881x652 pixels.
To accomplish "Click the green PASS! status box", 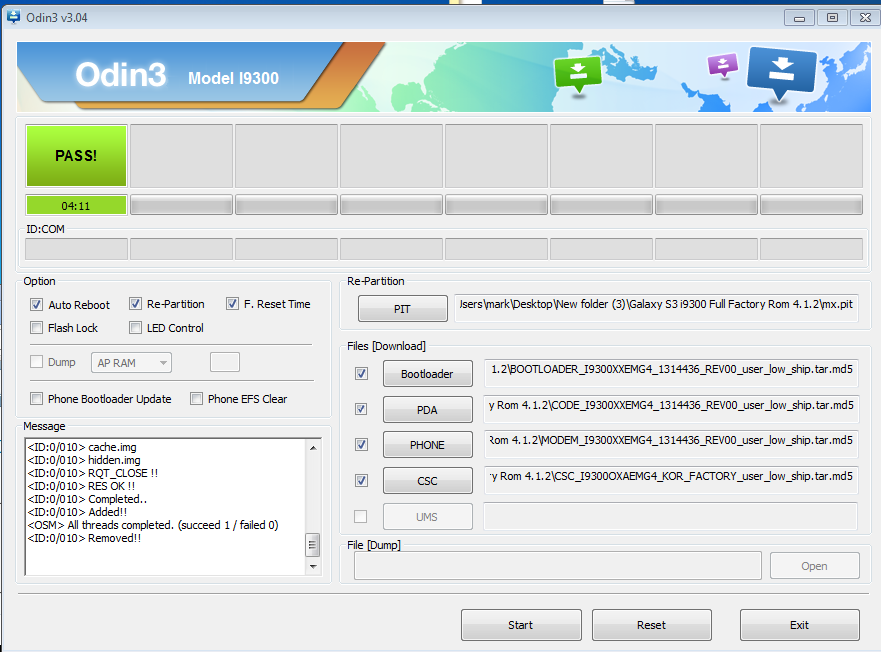I will coord(76,156).
